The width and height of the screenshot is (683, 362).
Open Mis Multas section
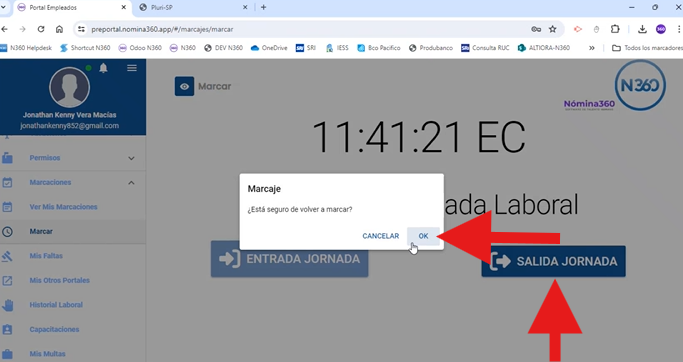(x=47, y=354)
